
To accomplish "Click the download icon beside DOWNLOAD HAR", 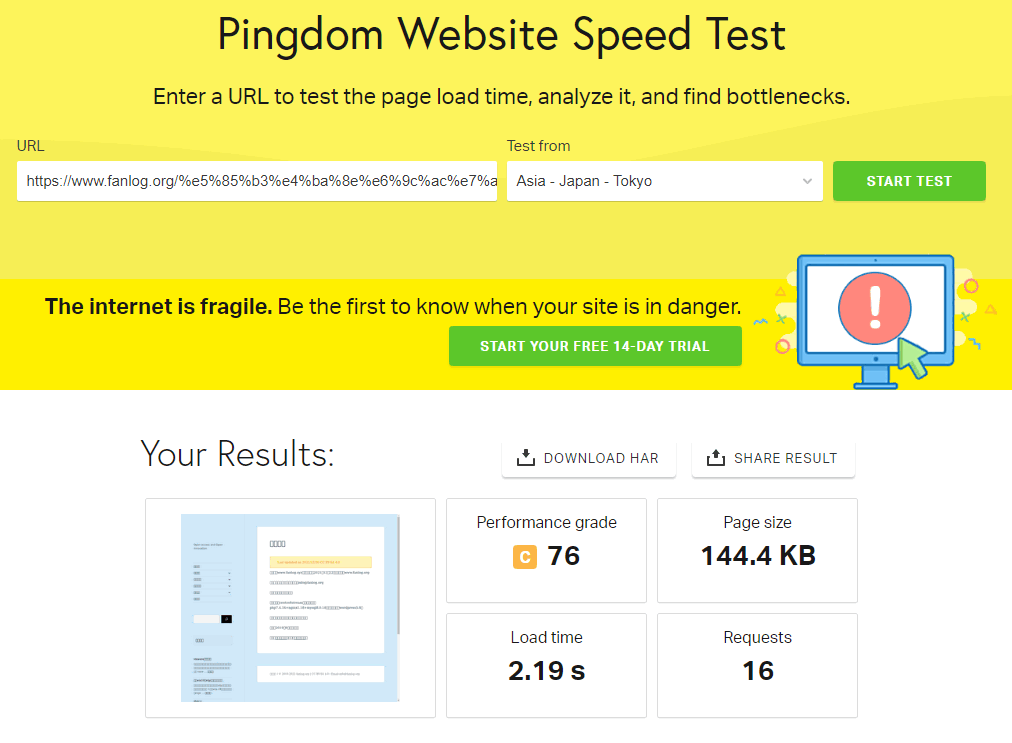I will pyautogui.click(x=525, y=458).
